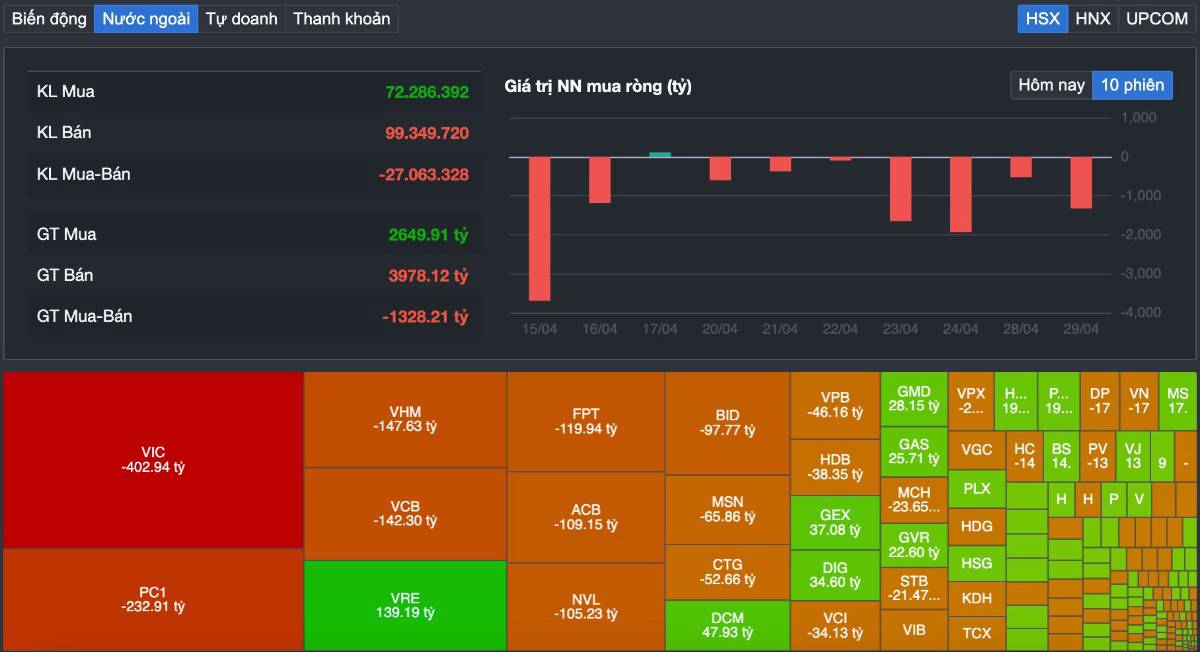Click the BID -97.77 tỷ tile
Screen dimensions: 1200x652
click(727, 423)
